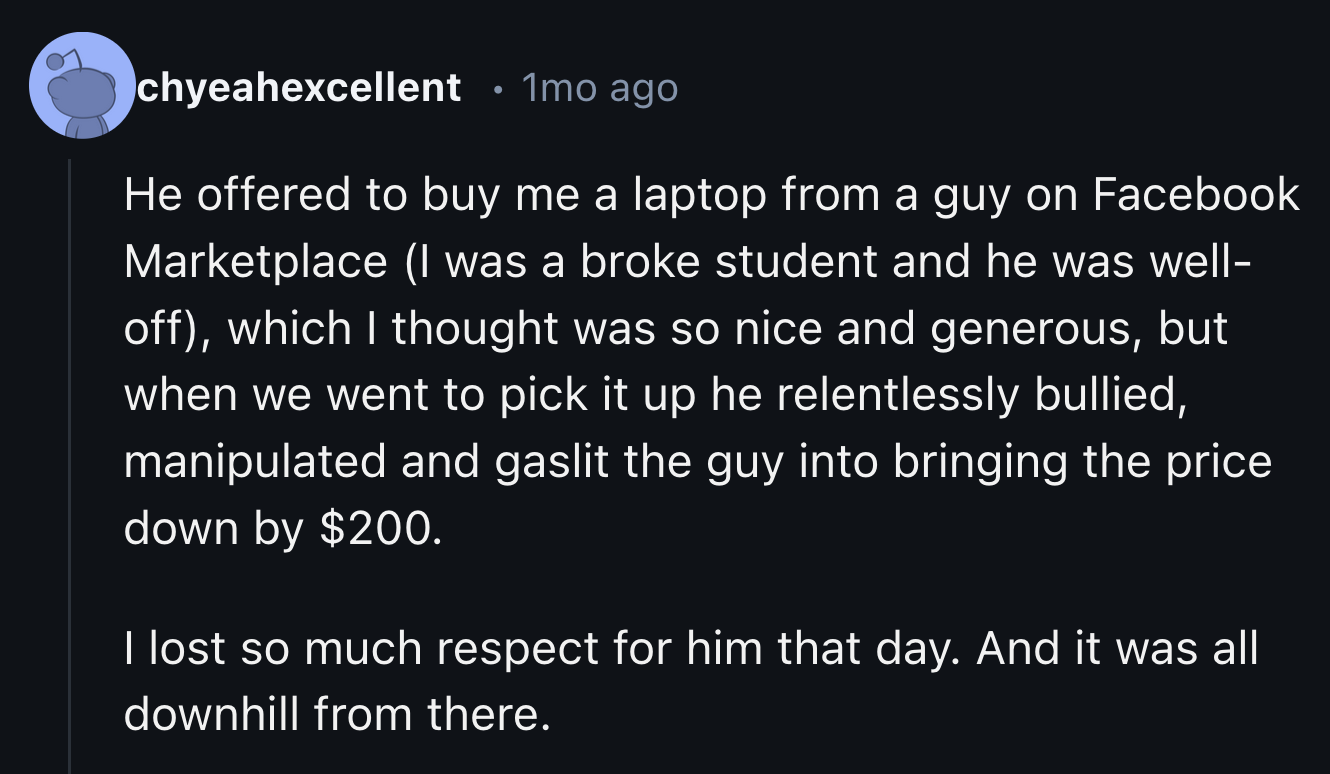Click the dot separator beside the username
This screenshot has height=774, width=1330.
[x=496, y=89]
